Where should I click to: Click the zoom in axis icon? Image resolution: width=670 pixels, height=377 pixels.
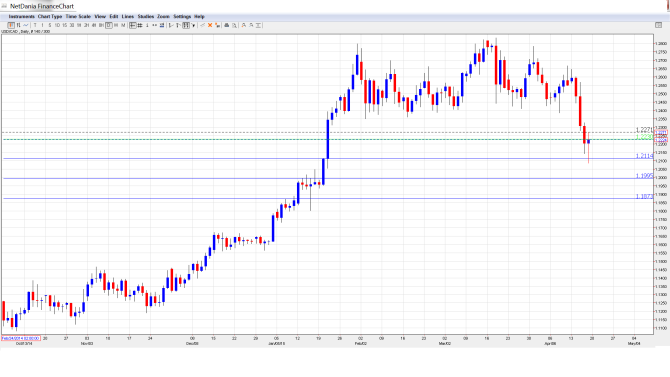click(x=244, y=25)
